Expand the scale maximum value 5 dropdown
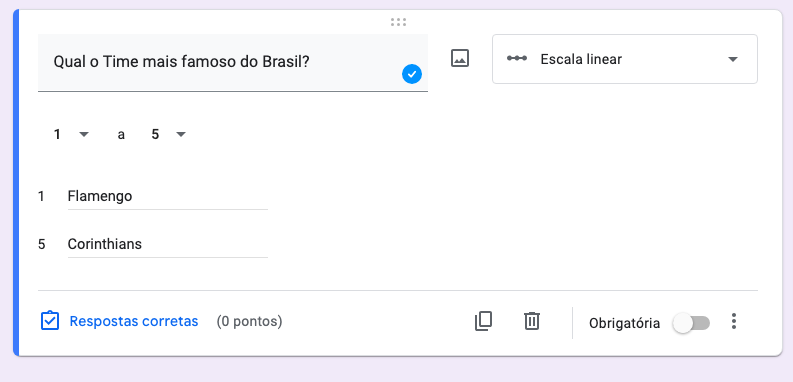793x382 pixels. [x=168, y=135]
